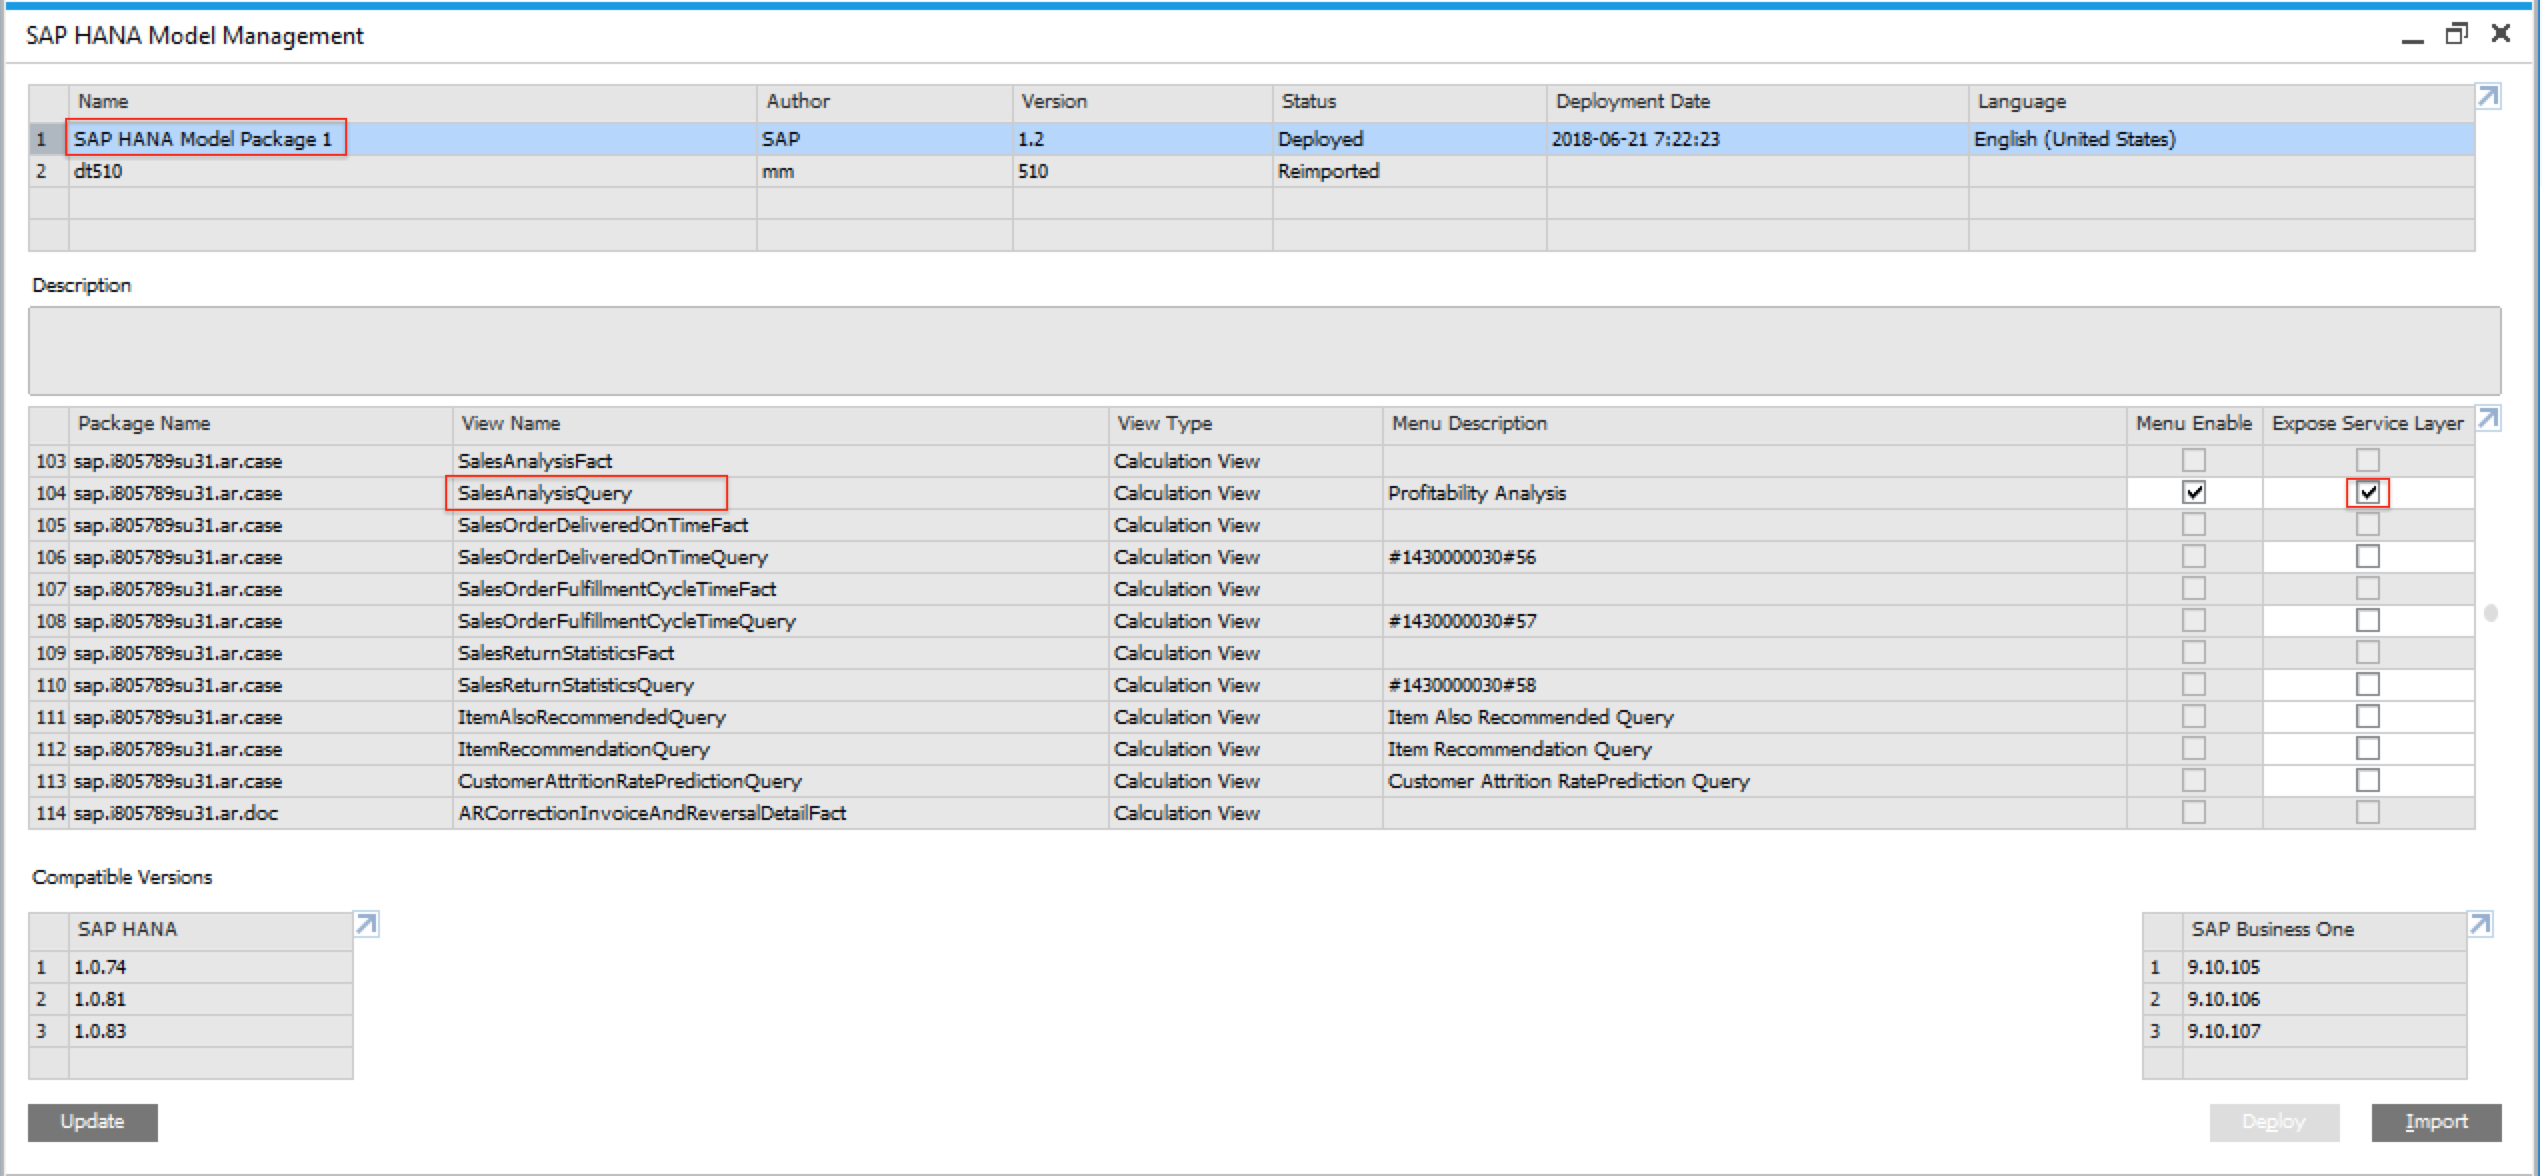The width and height of the screenshot is (2542, 1176).
Task: Select the SalesAnalysisFact view name cell
Action: tap(781, 461)
